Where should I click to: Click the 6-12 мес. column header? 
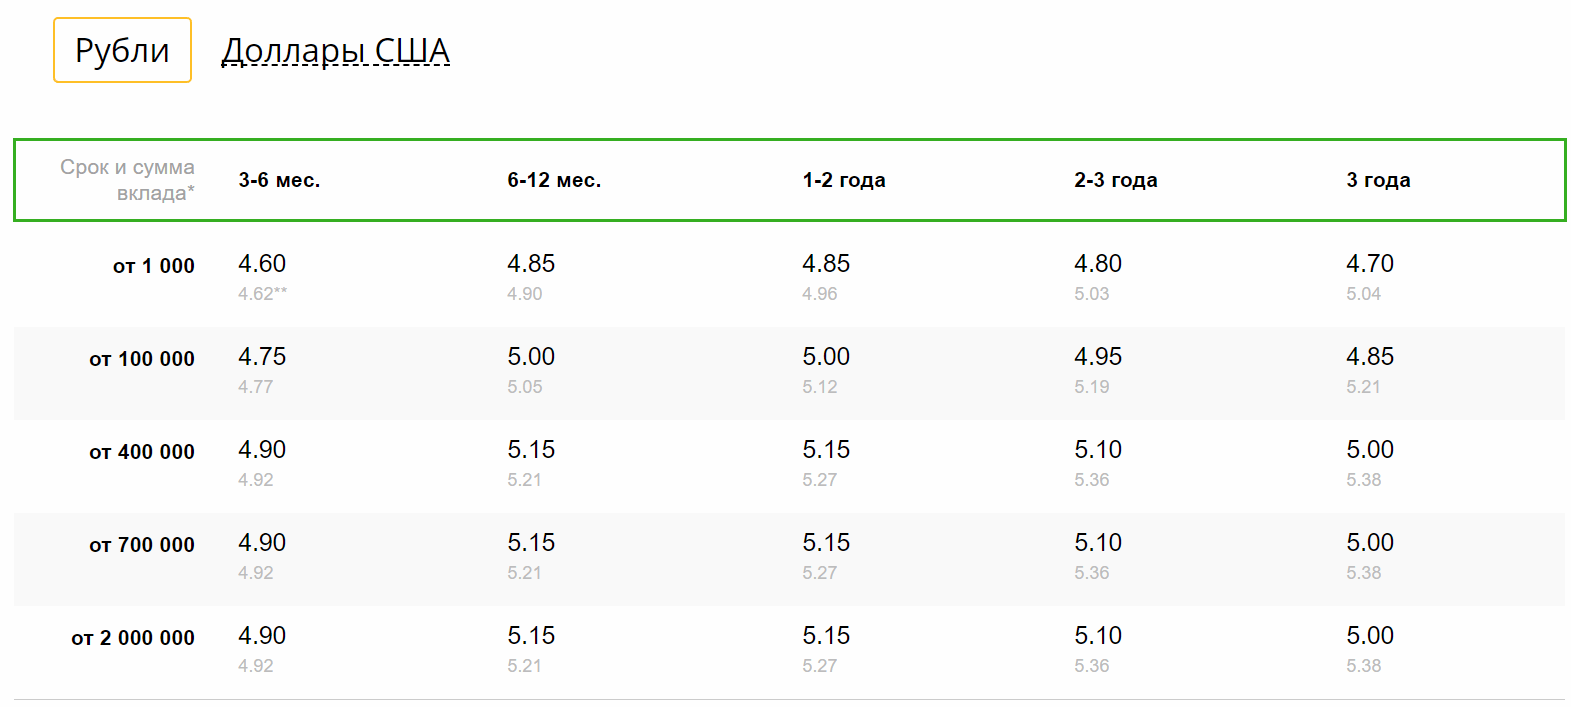pyautogui.click(x=554, y=180)
